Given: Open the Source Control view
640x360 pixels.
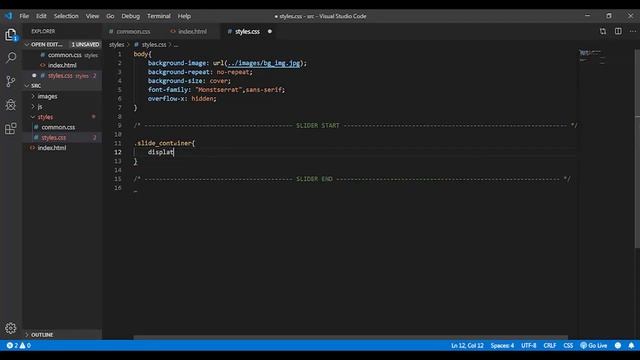Looking at the screenshot, I should point(11,81).
